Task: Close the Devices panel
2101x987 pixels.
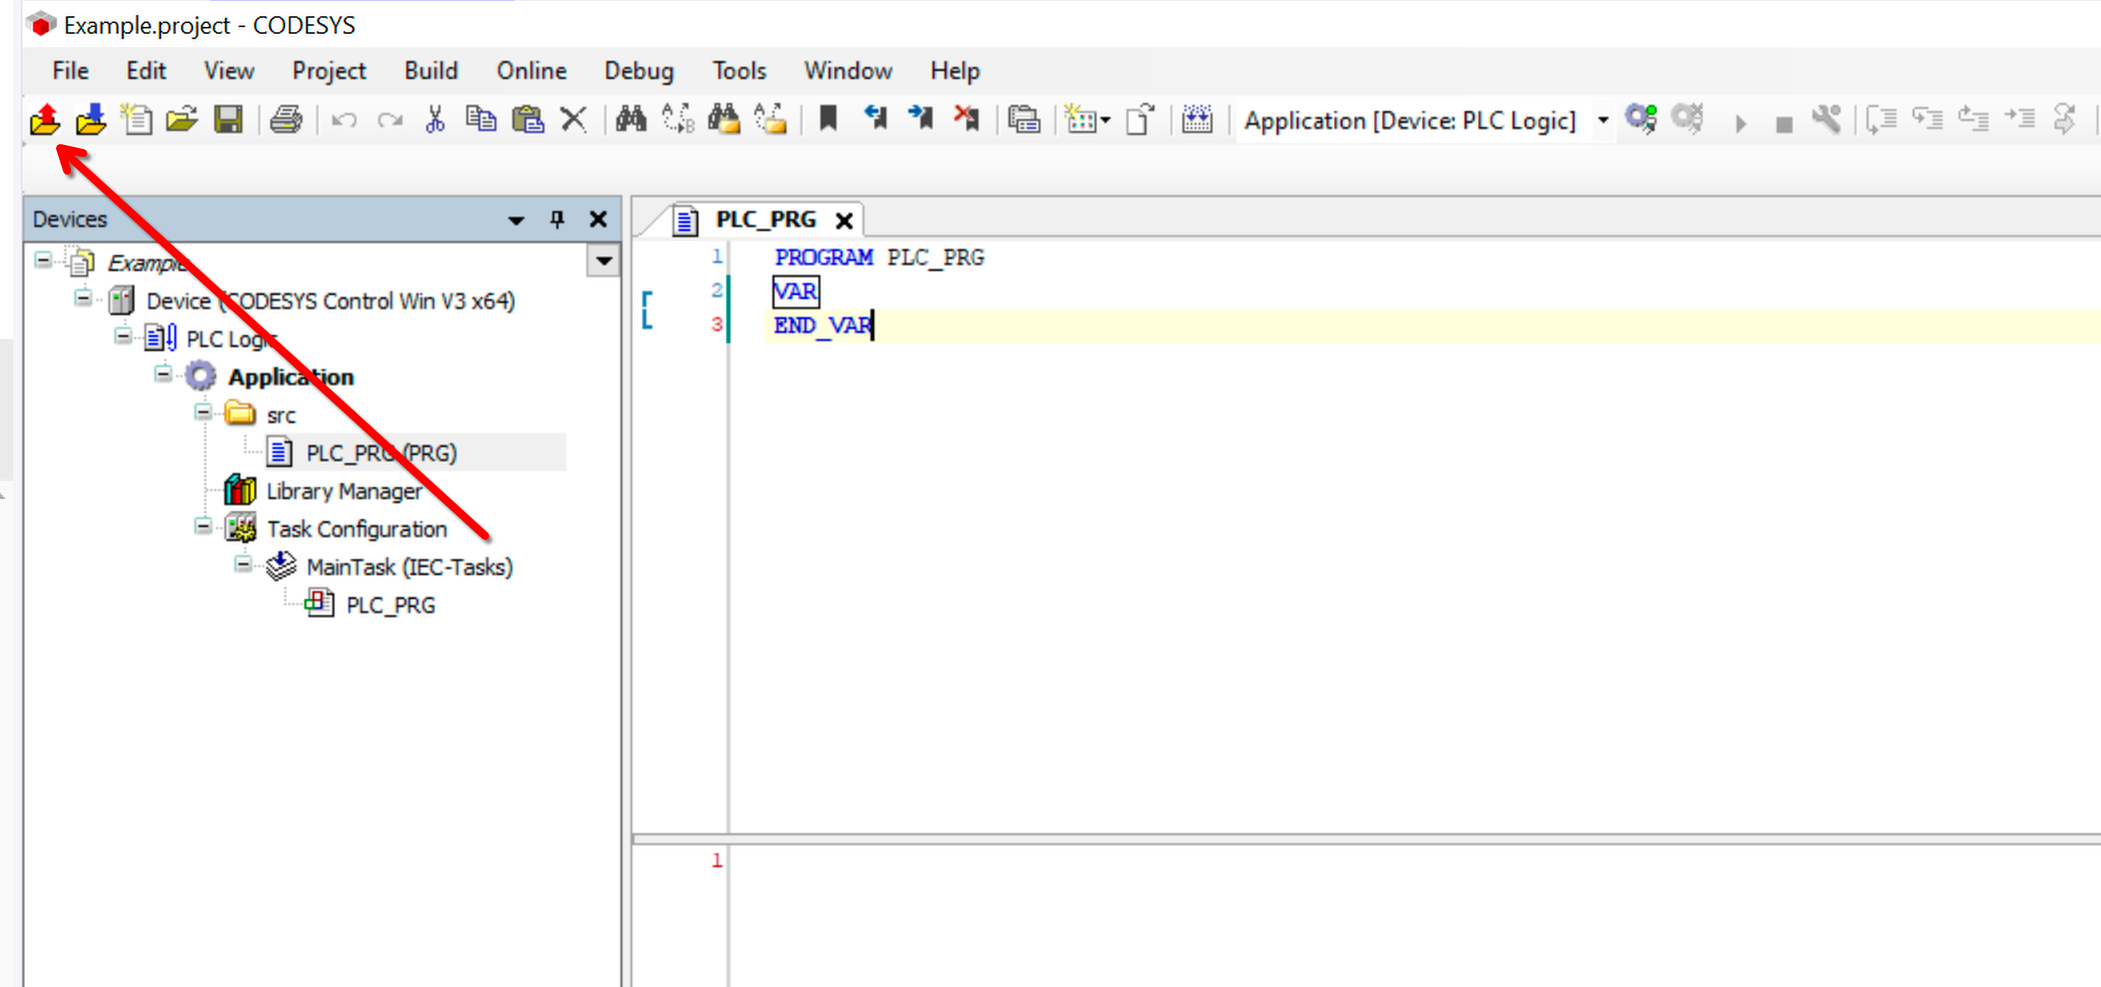Action: [x=598, y=219]
